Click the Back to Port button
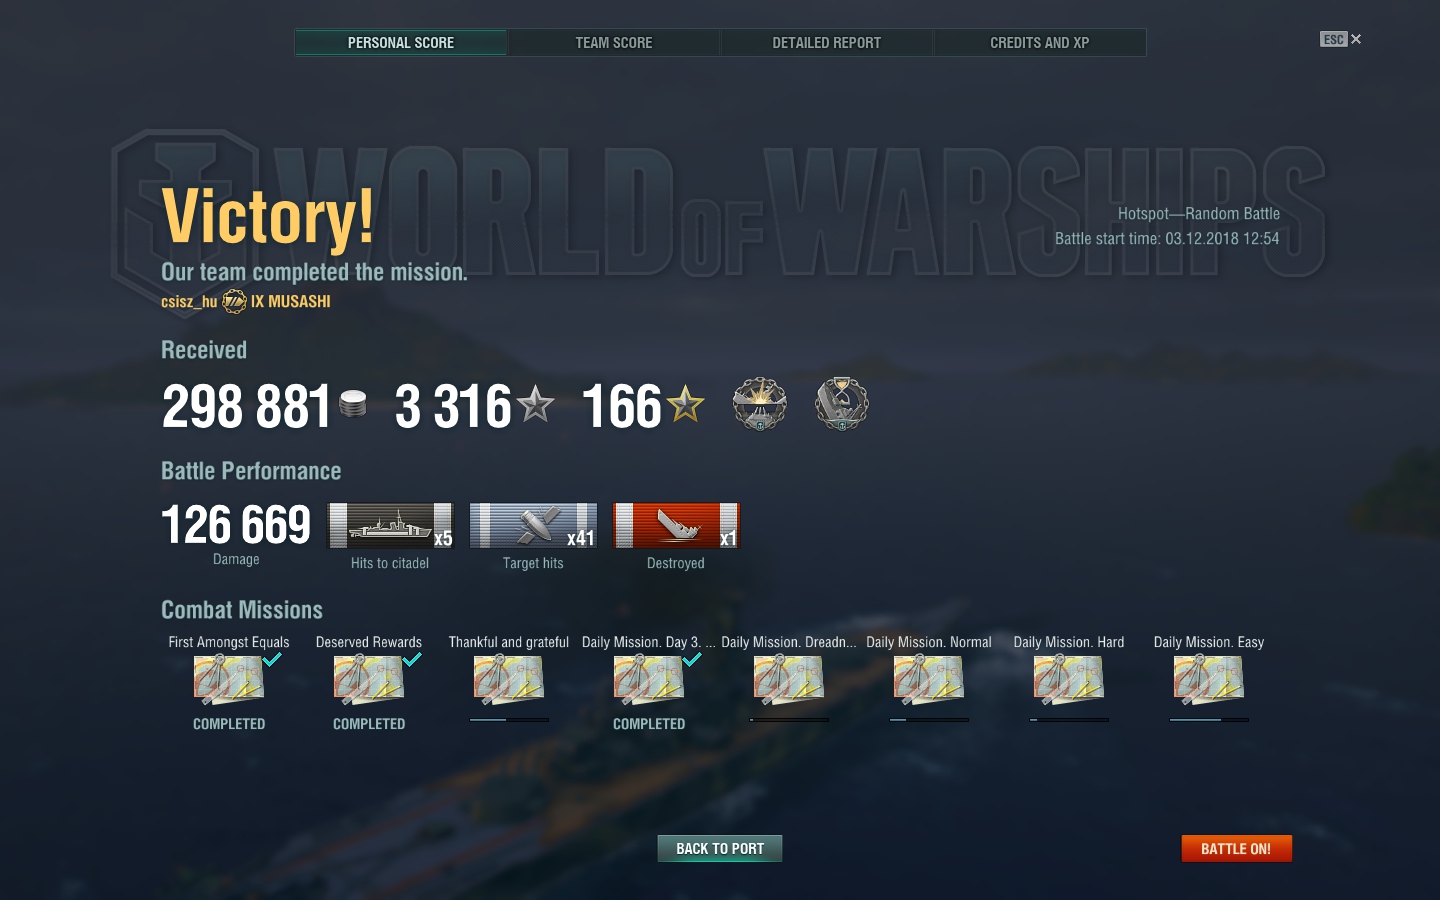Screen dimensions: 1440x900 (x=720, y=848)
